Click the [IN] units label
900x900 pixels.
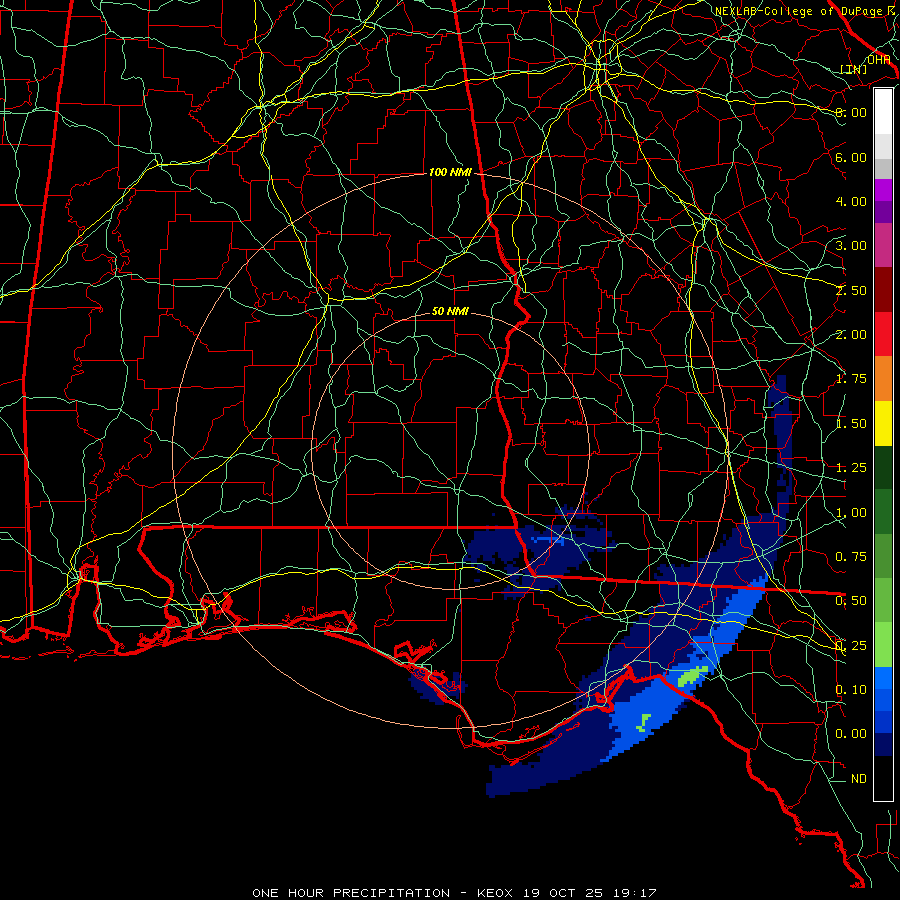[854, 69]
